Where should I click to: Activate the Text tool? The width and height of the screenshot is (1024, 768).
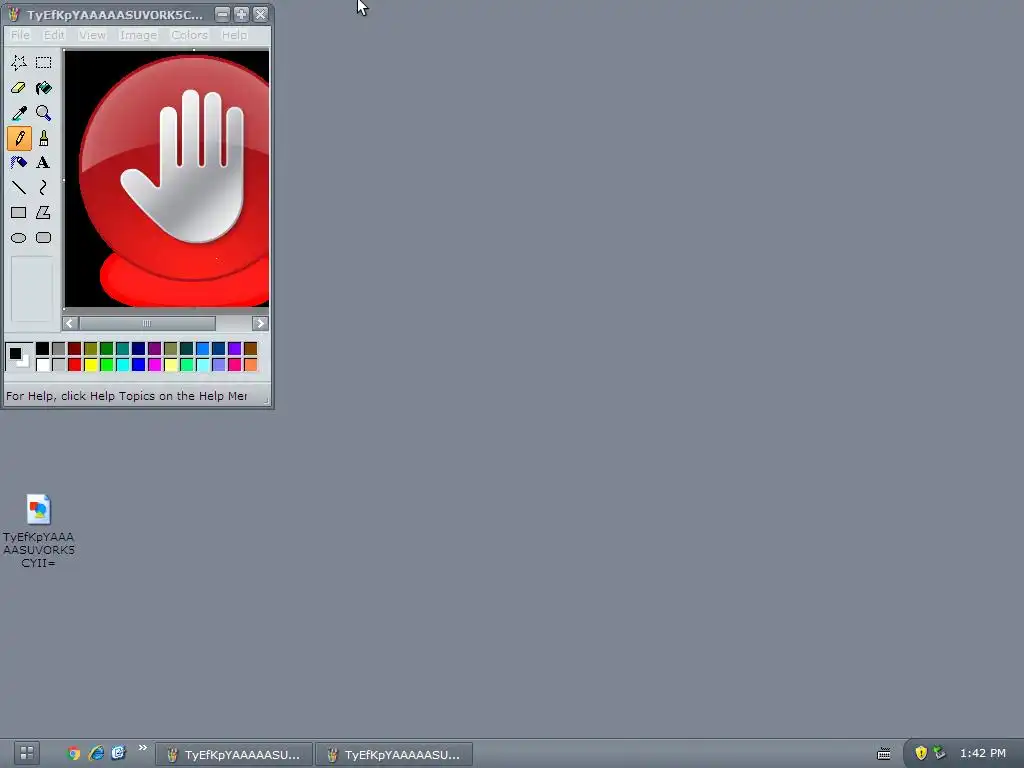[44, 163]
